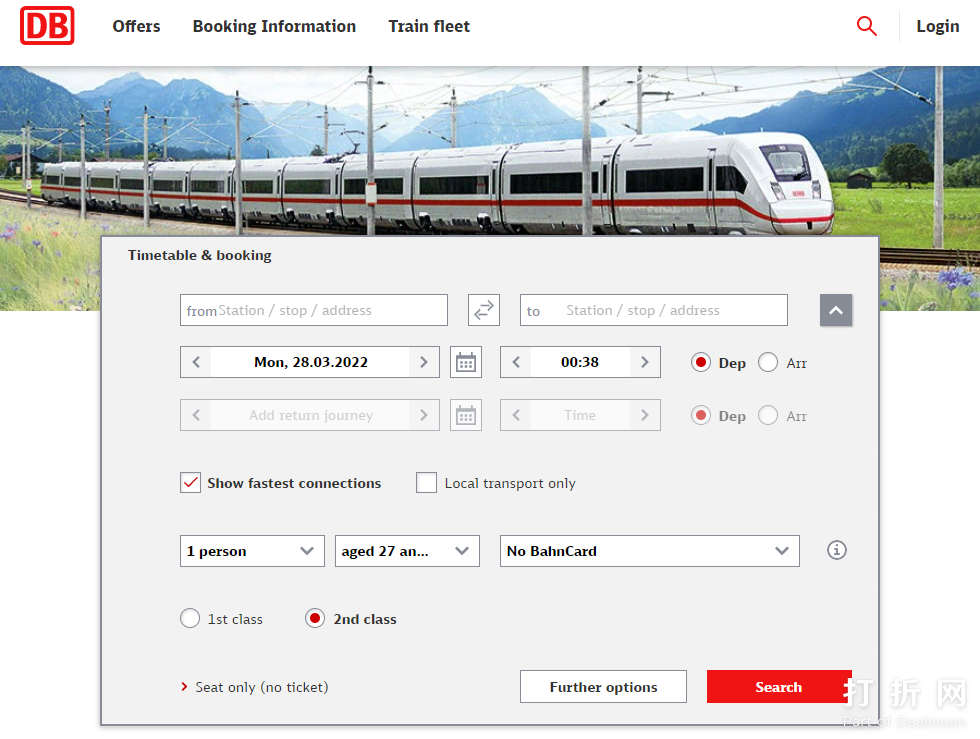Image resolution: width=980 pixels, height=739 pixels.
Task: Open the Booking Information menu
Action: (274, 27)
